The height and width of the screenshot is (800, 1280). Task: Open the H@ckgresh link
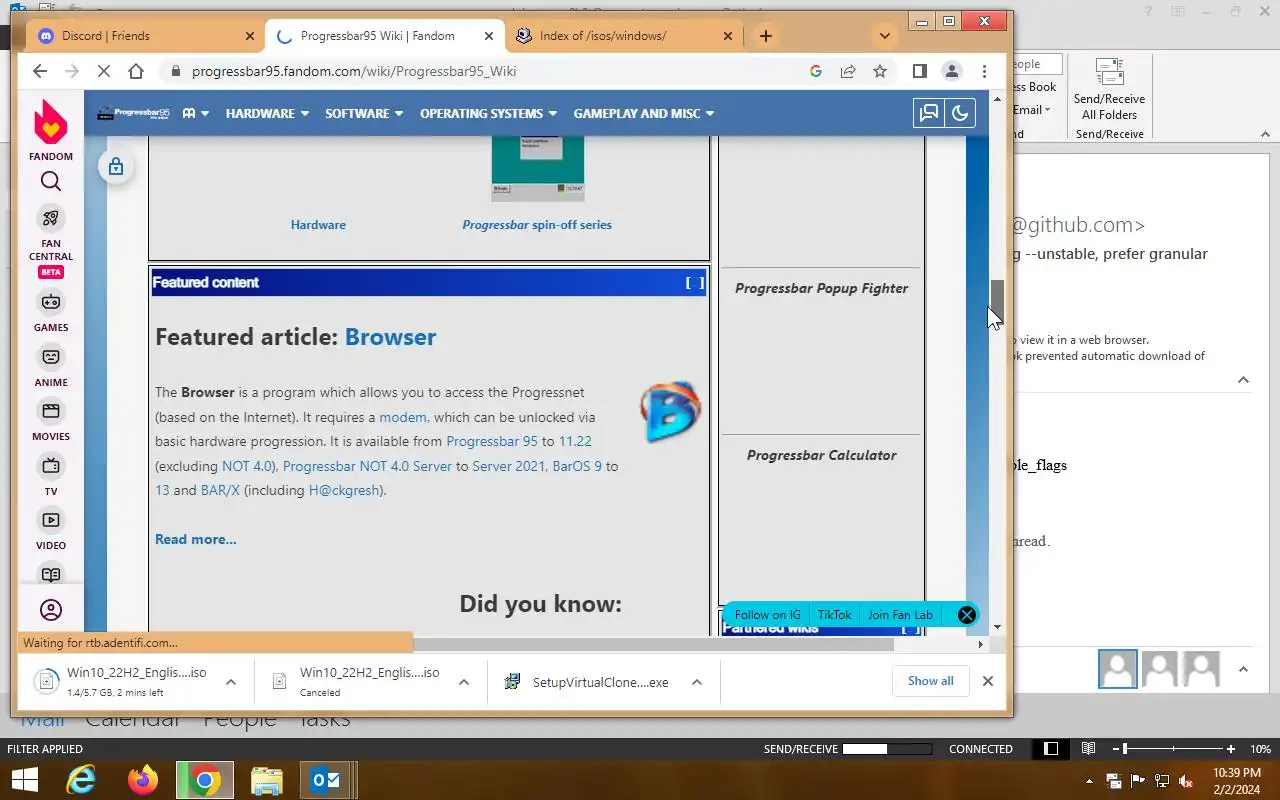coord(343,490)
